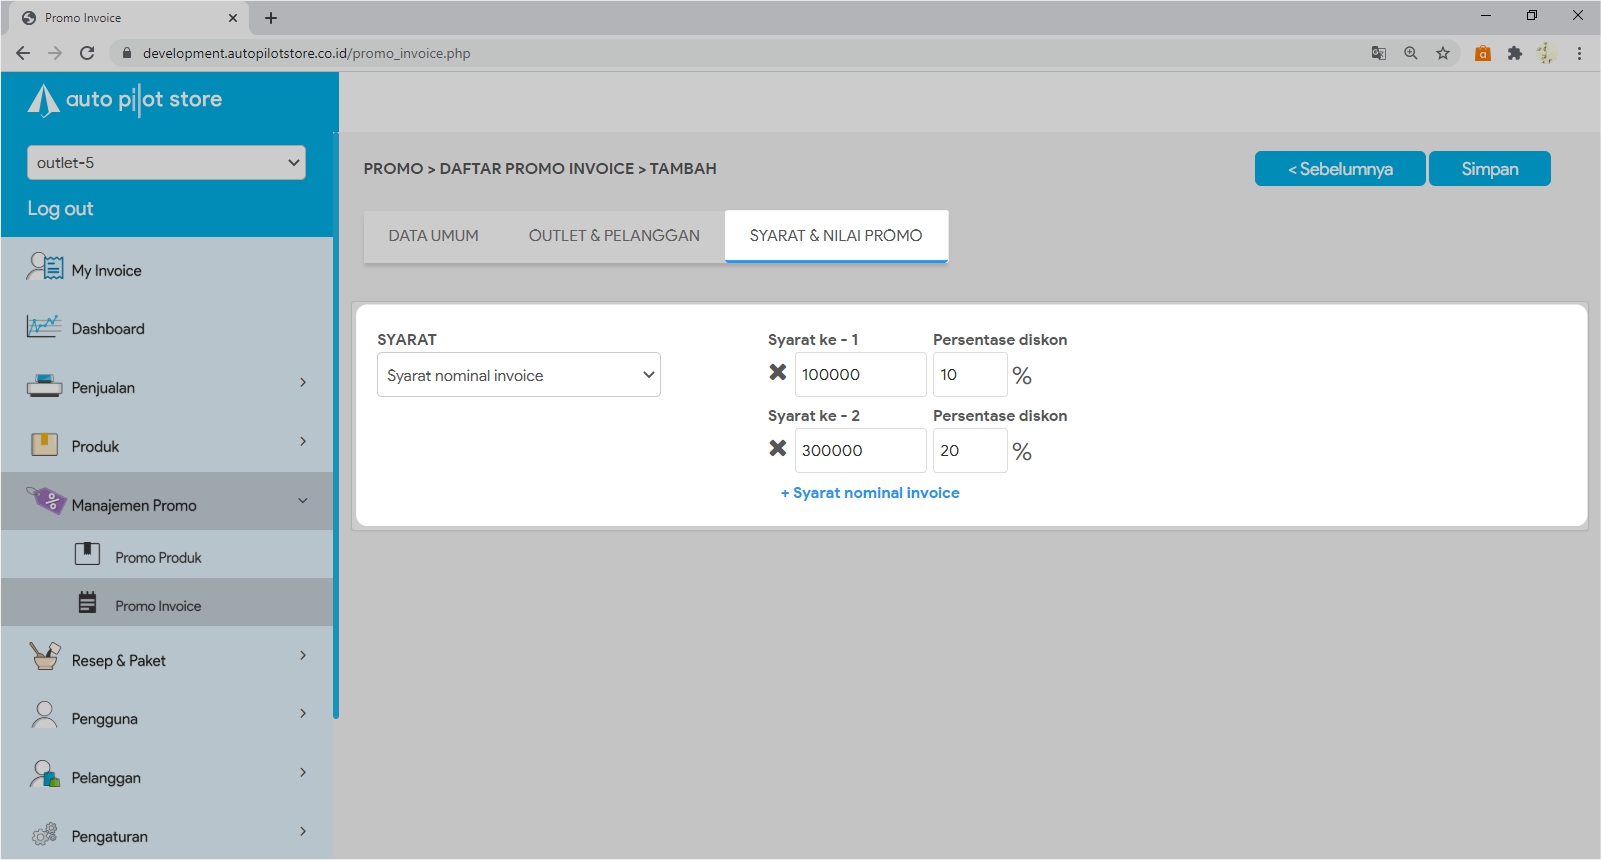Click the Resep & Paket icon
This screenshot has height=860, width=1601.
[x=45, y=657]
